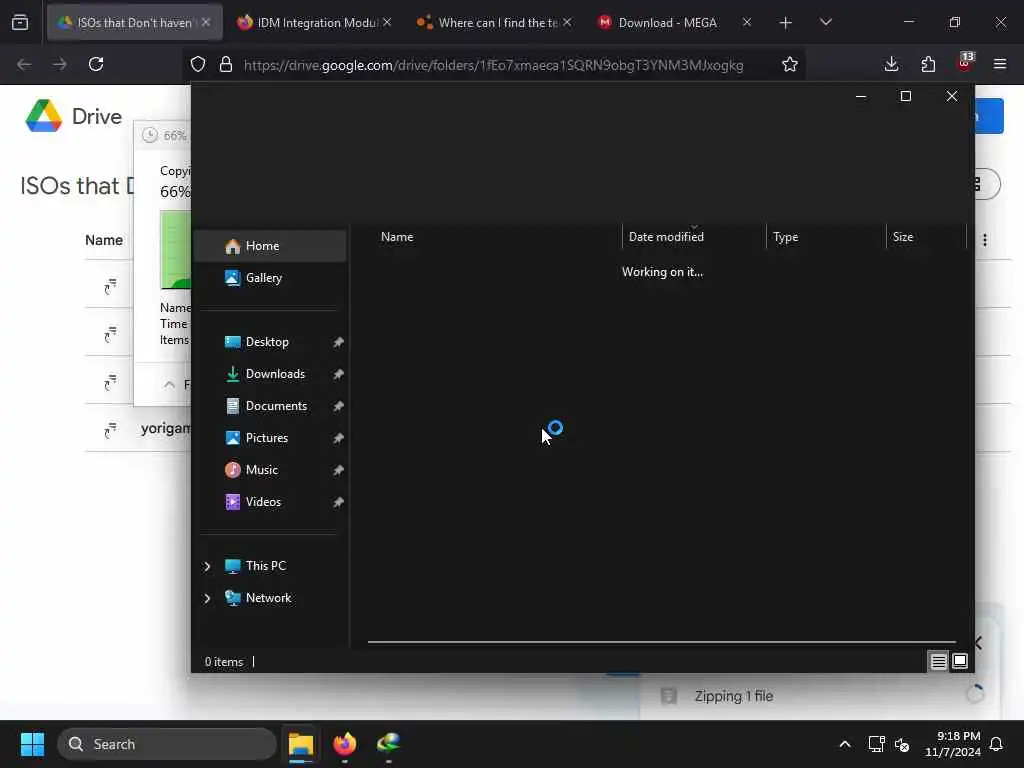Select Network in navigation pane
This screenshot has width=1024, height=768.
pyautogui.click(x=268, y=598)
